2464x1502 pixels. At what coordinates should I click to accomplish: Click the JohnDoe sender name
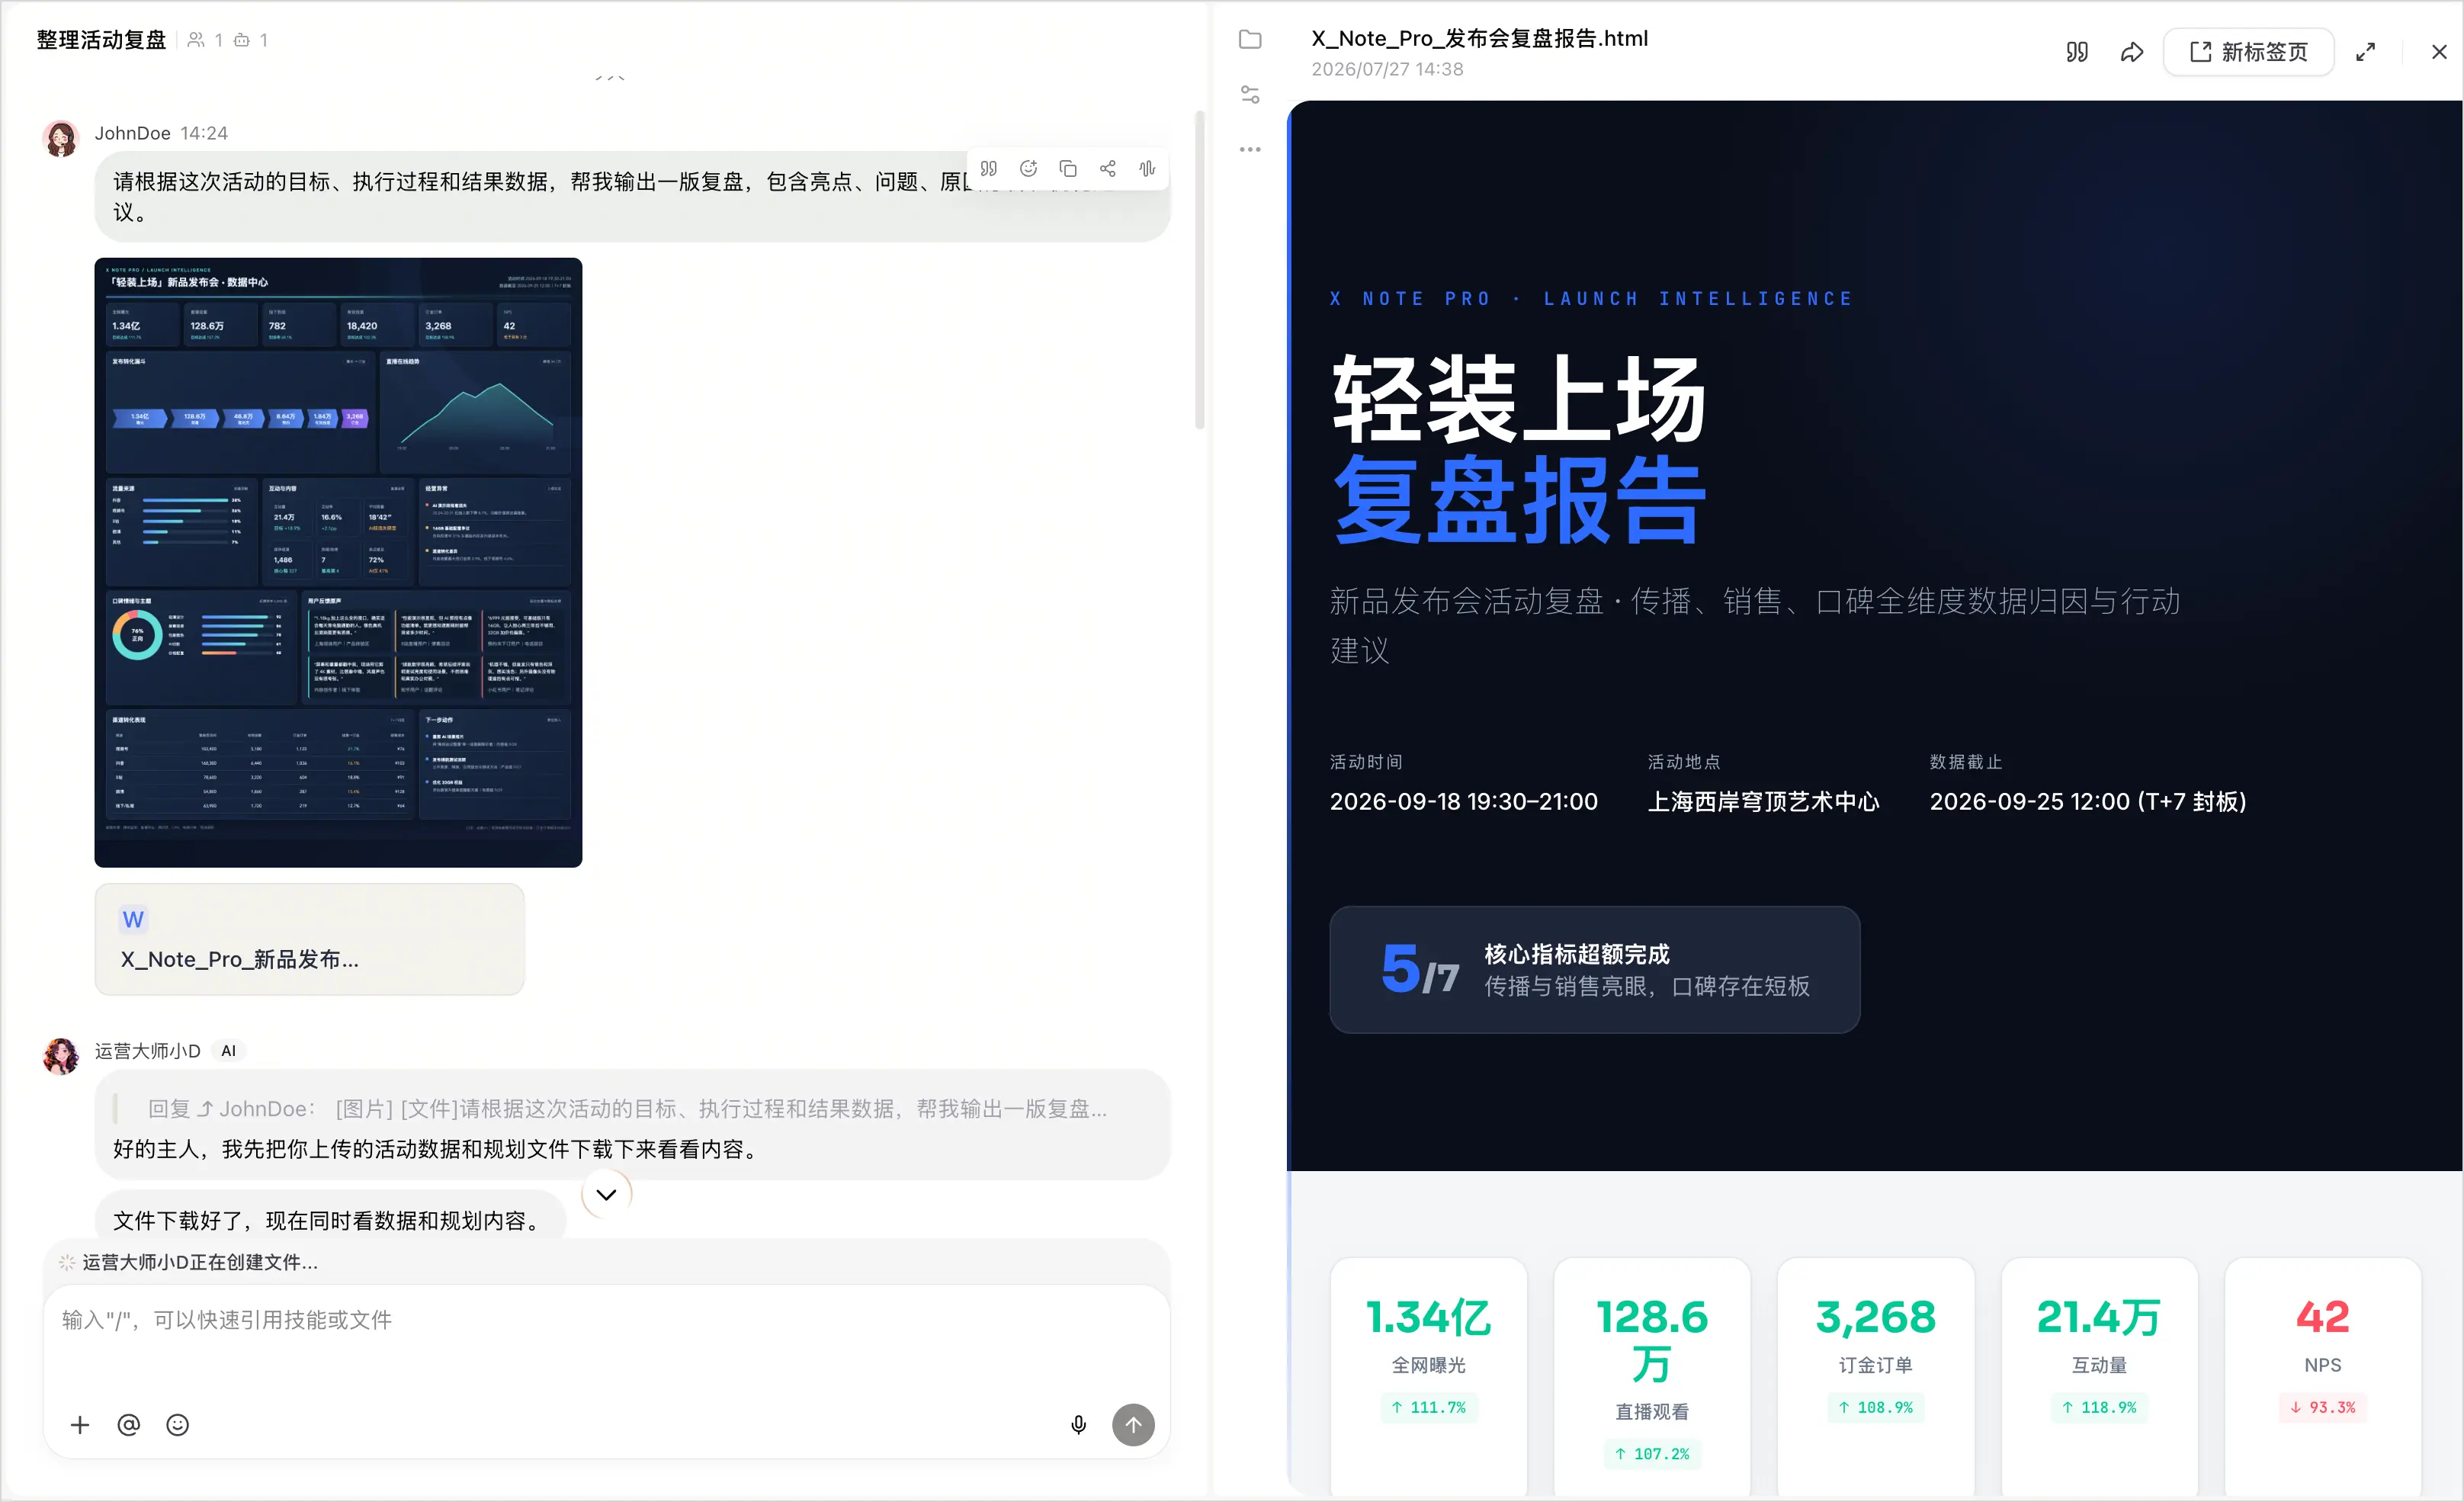tap(133, 133)
